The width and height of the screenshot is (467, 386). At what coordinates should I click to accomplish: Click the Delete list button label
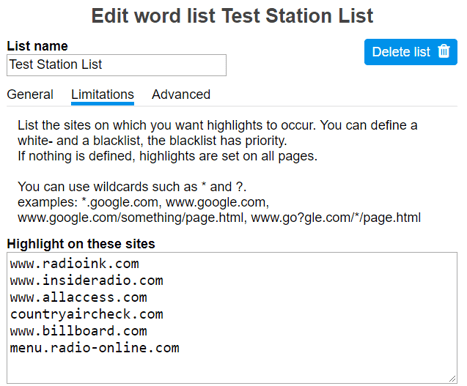coord(401,52)
